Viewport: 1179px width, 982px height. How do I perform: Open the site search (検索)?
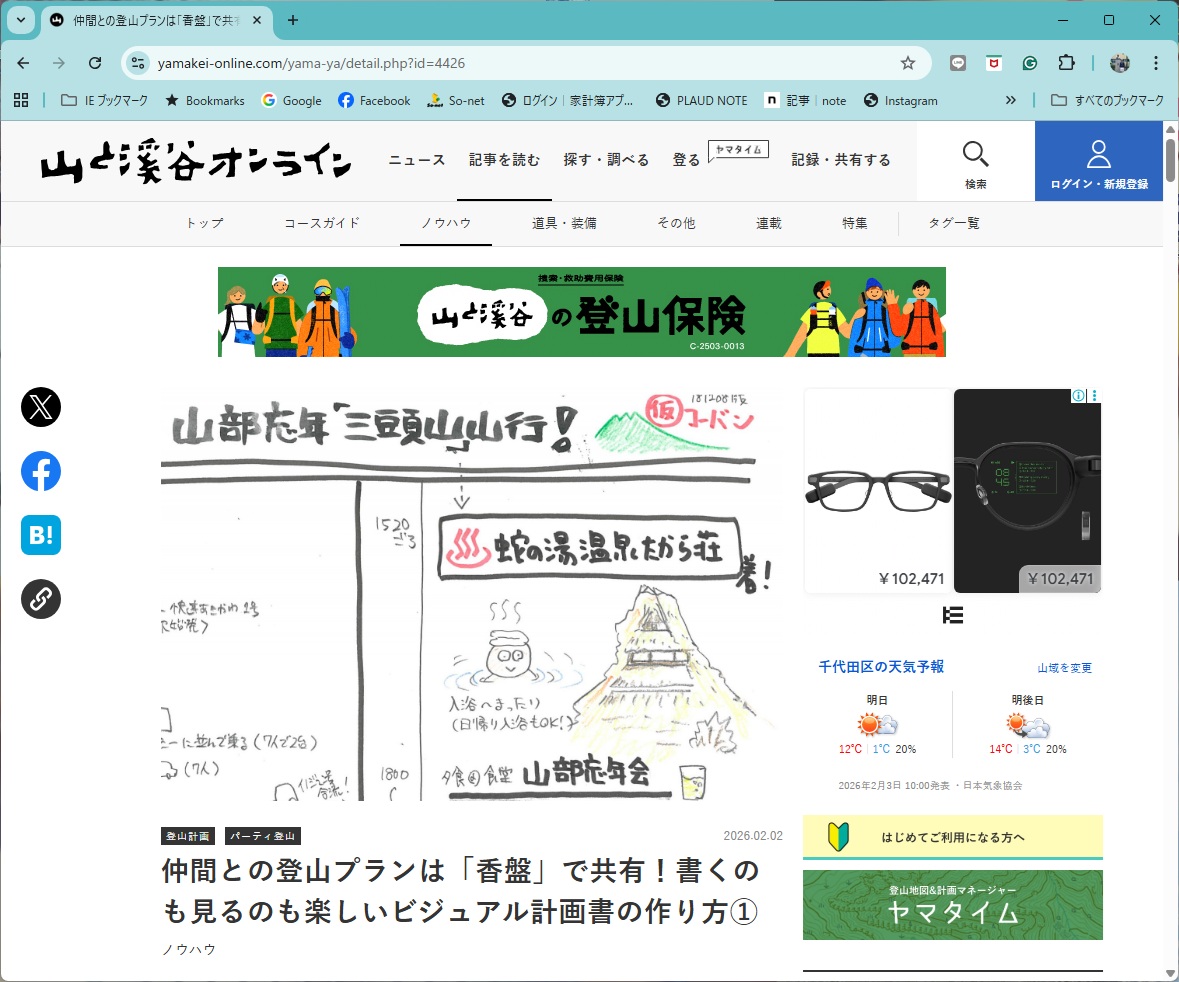[974, 161]
